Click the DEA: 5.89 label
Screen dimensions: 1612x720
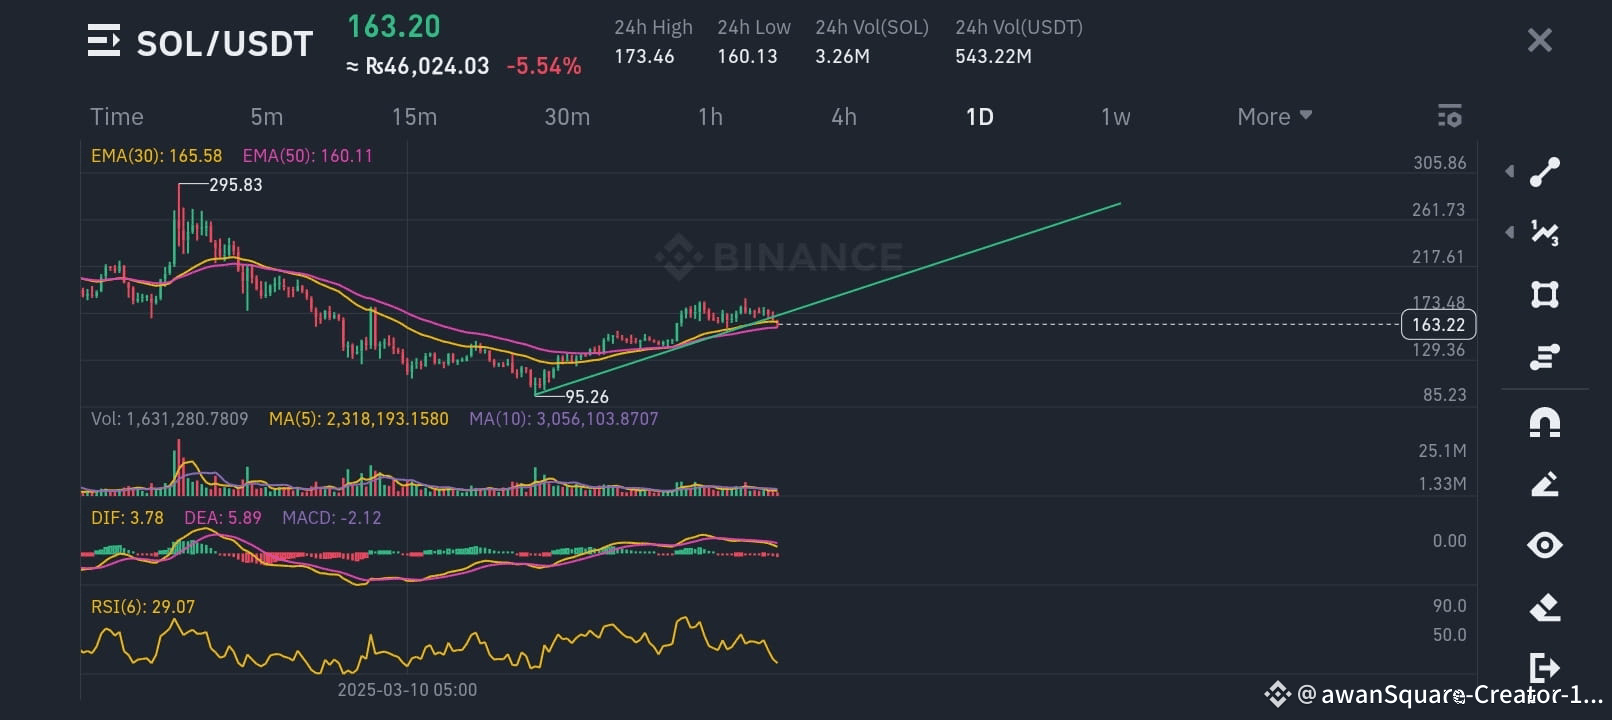(x=222, y=518)
